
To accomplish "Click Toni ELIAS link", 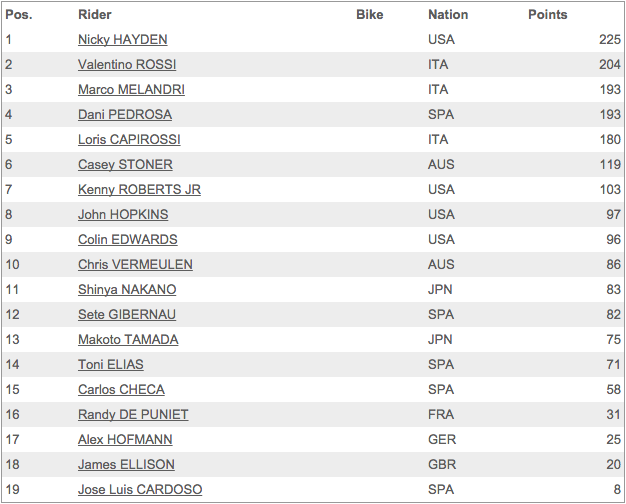I will 111,365.
